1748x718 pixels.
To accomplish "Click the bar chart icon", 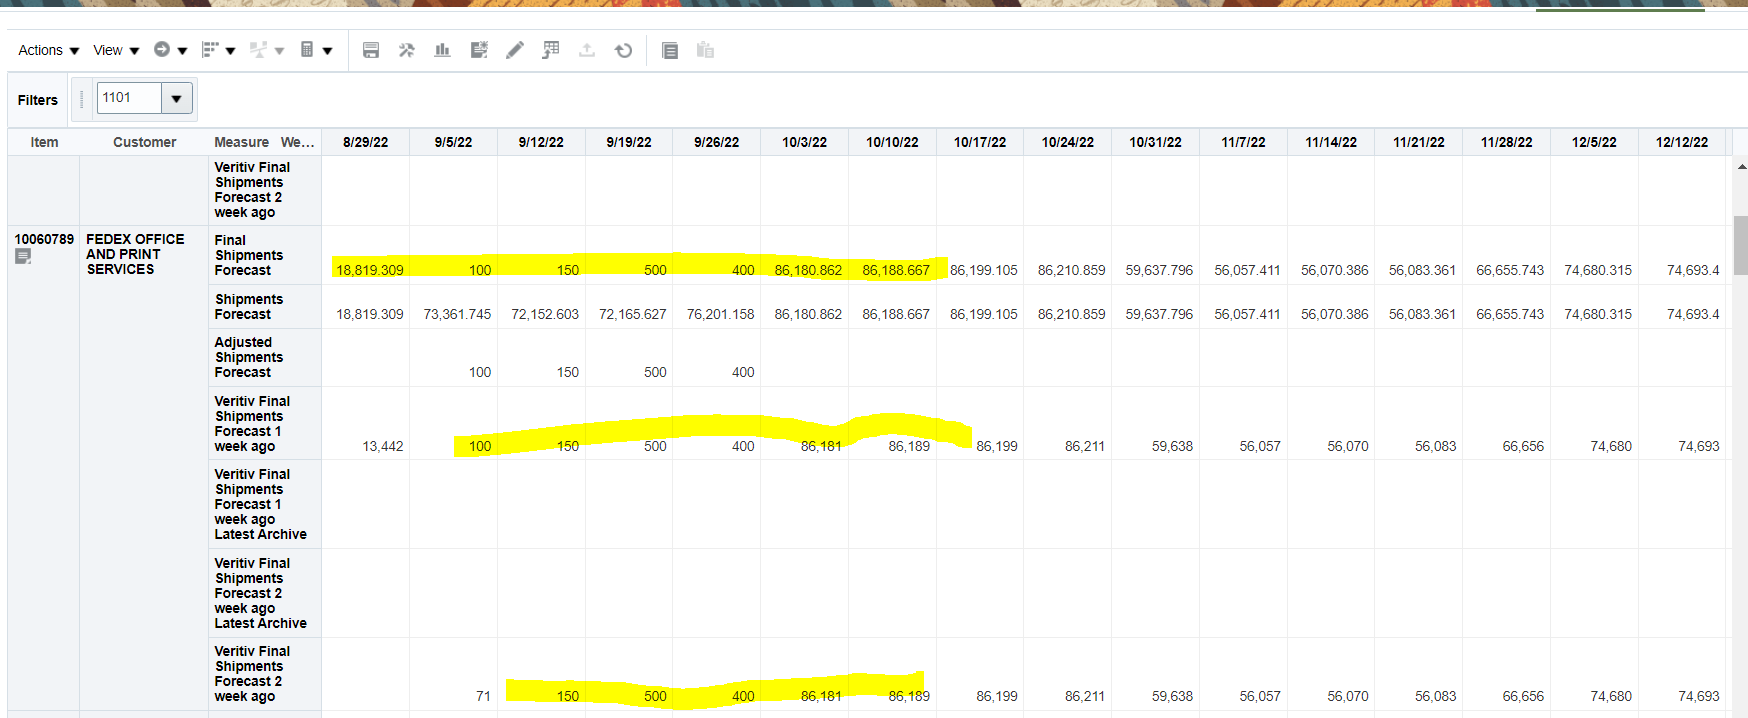I will tap(442, 50).
